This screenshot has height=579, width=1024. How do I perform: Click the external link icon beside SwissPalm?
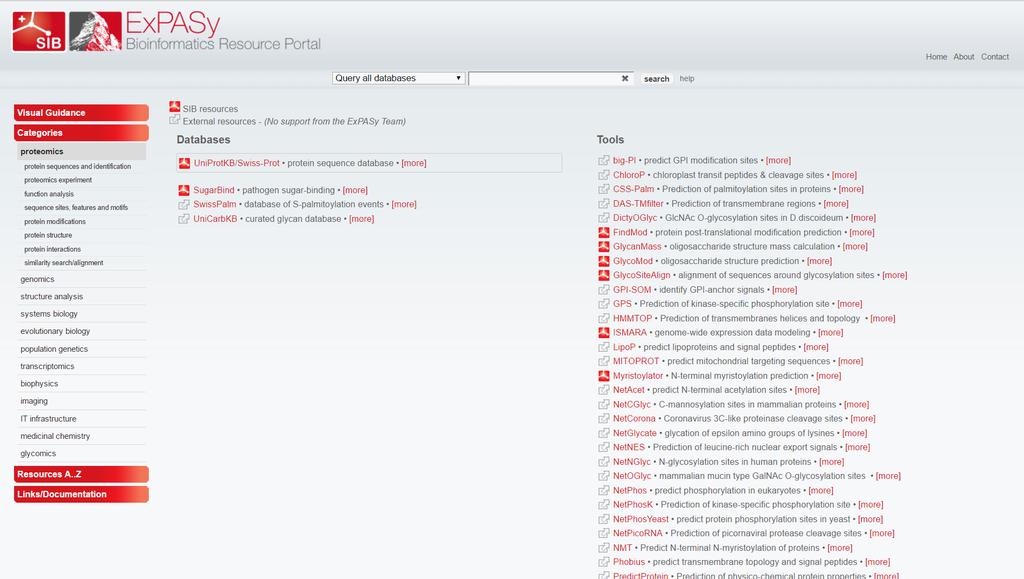pos(184,204)
